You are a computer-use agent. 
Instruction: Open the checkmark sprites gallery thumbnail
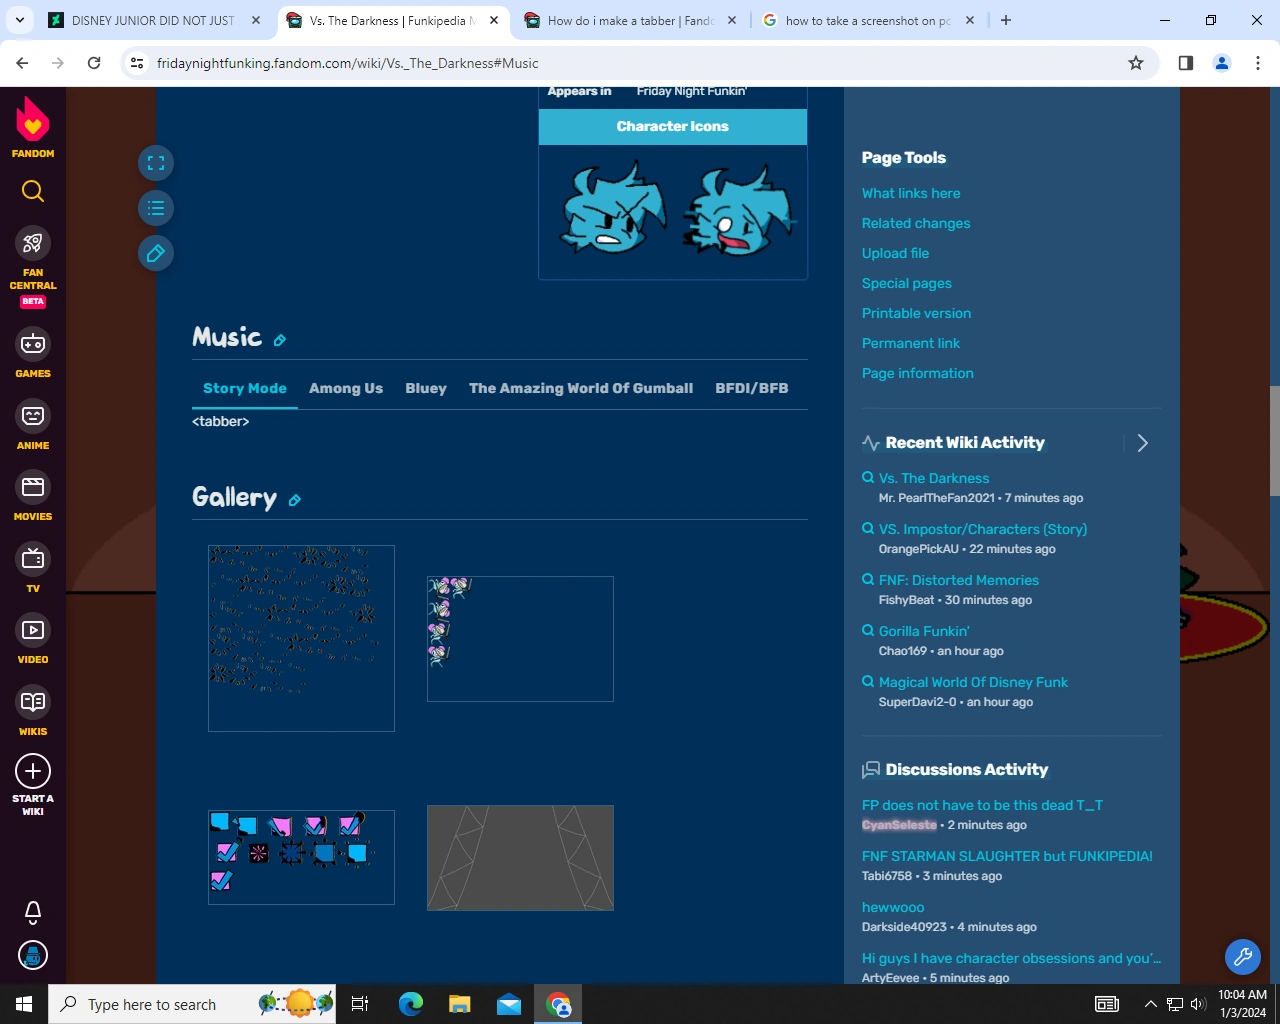[301, 857]
